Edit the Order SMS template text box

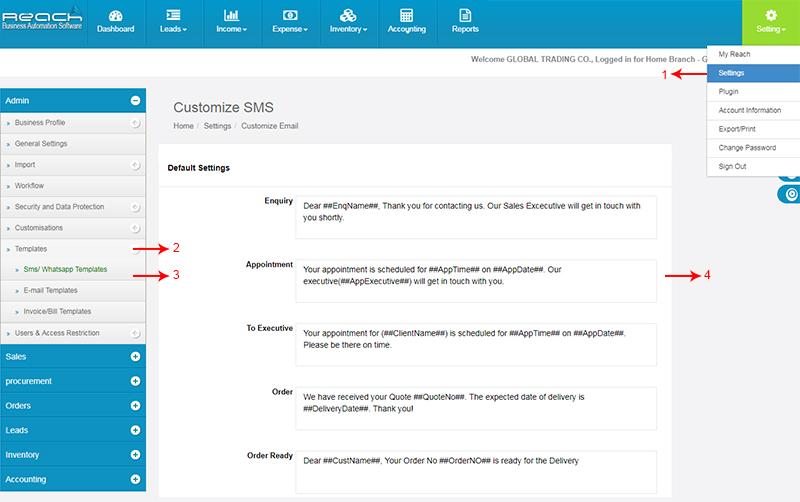click(x=476, y=409)
